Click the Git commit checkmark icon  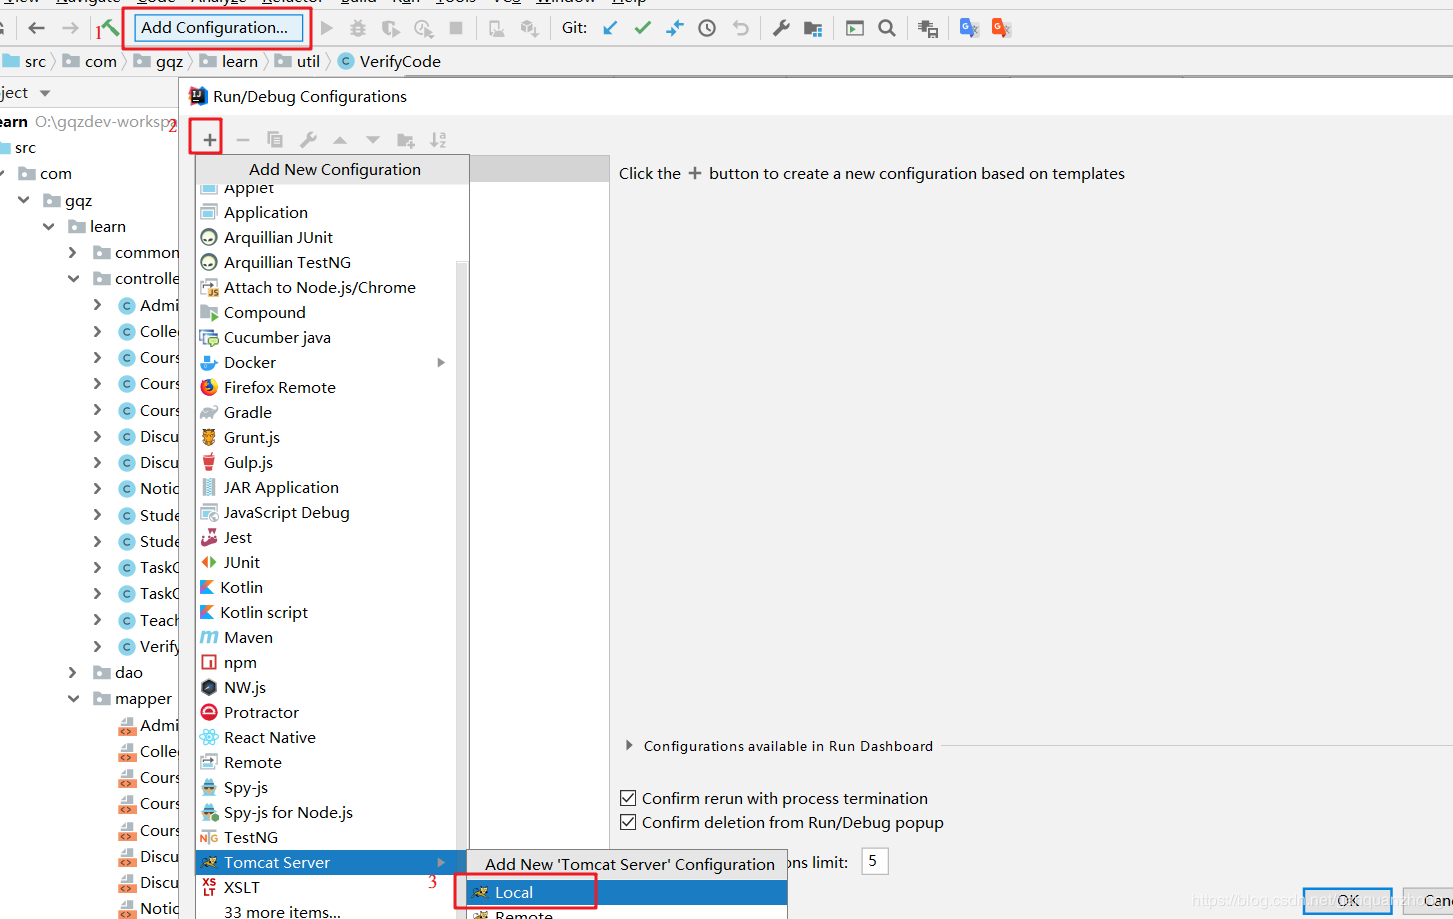coord(642,28)
